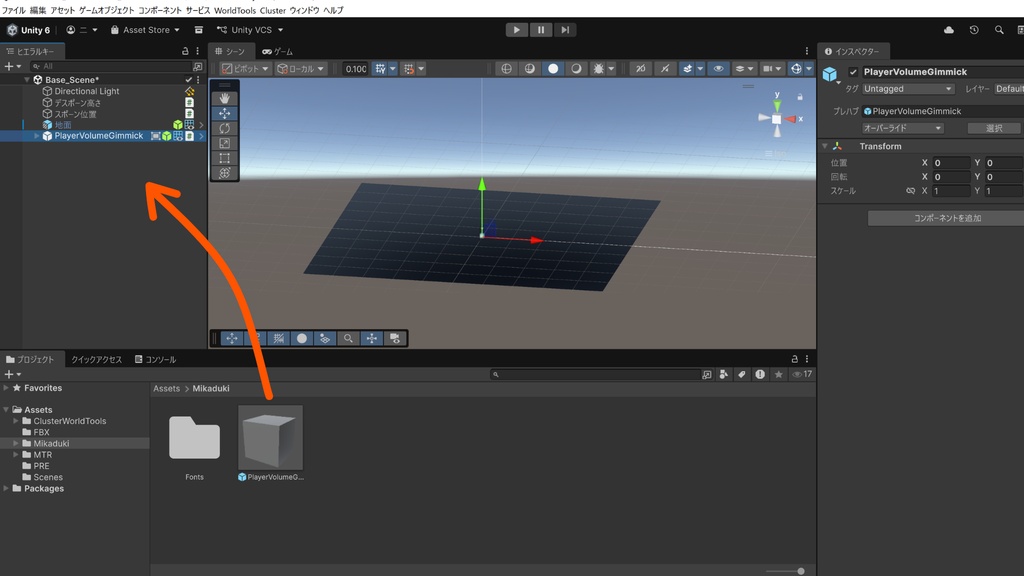Toggle grid snapping button
Screen dimensions: 1024x576
[380, 69]
